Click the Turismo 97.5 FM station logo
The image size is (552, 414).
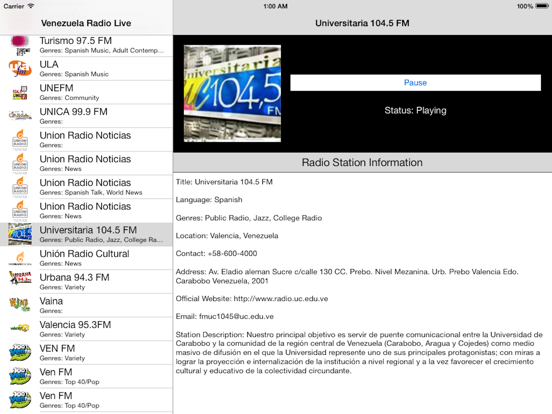pyautogui.click(x=20, y=45)
